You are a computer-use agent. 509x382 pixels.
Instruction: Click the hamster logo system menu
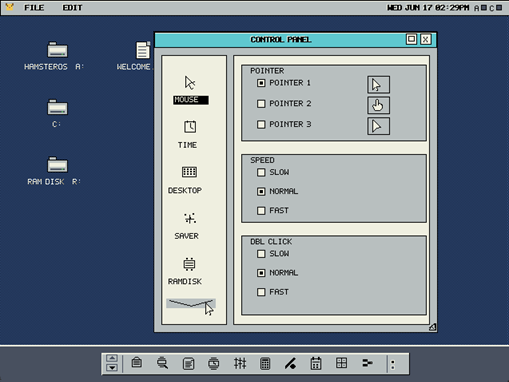(x=10, y=7)
